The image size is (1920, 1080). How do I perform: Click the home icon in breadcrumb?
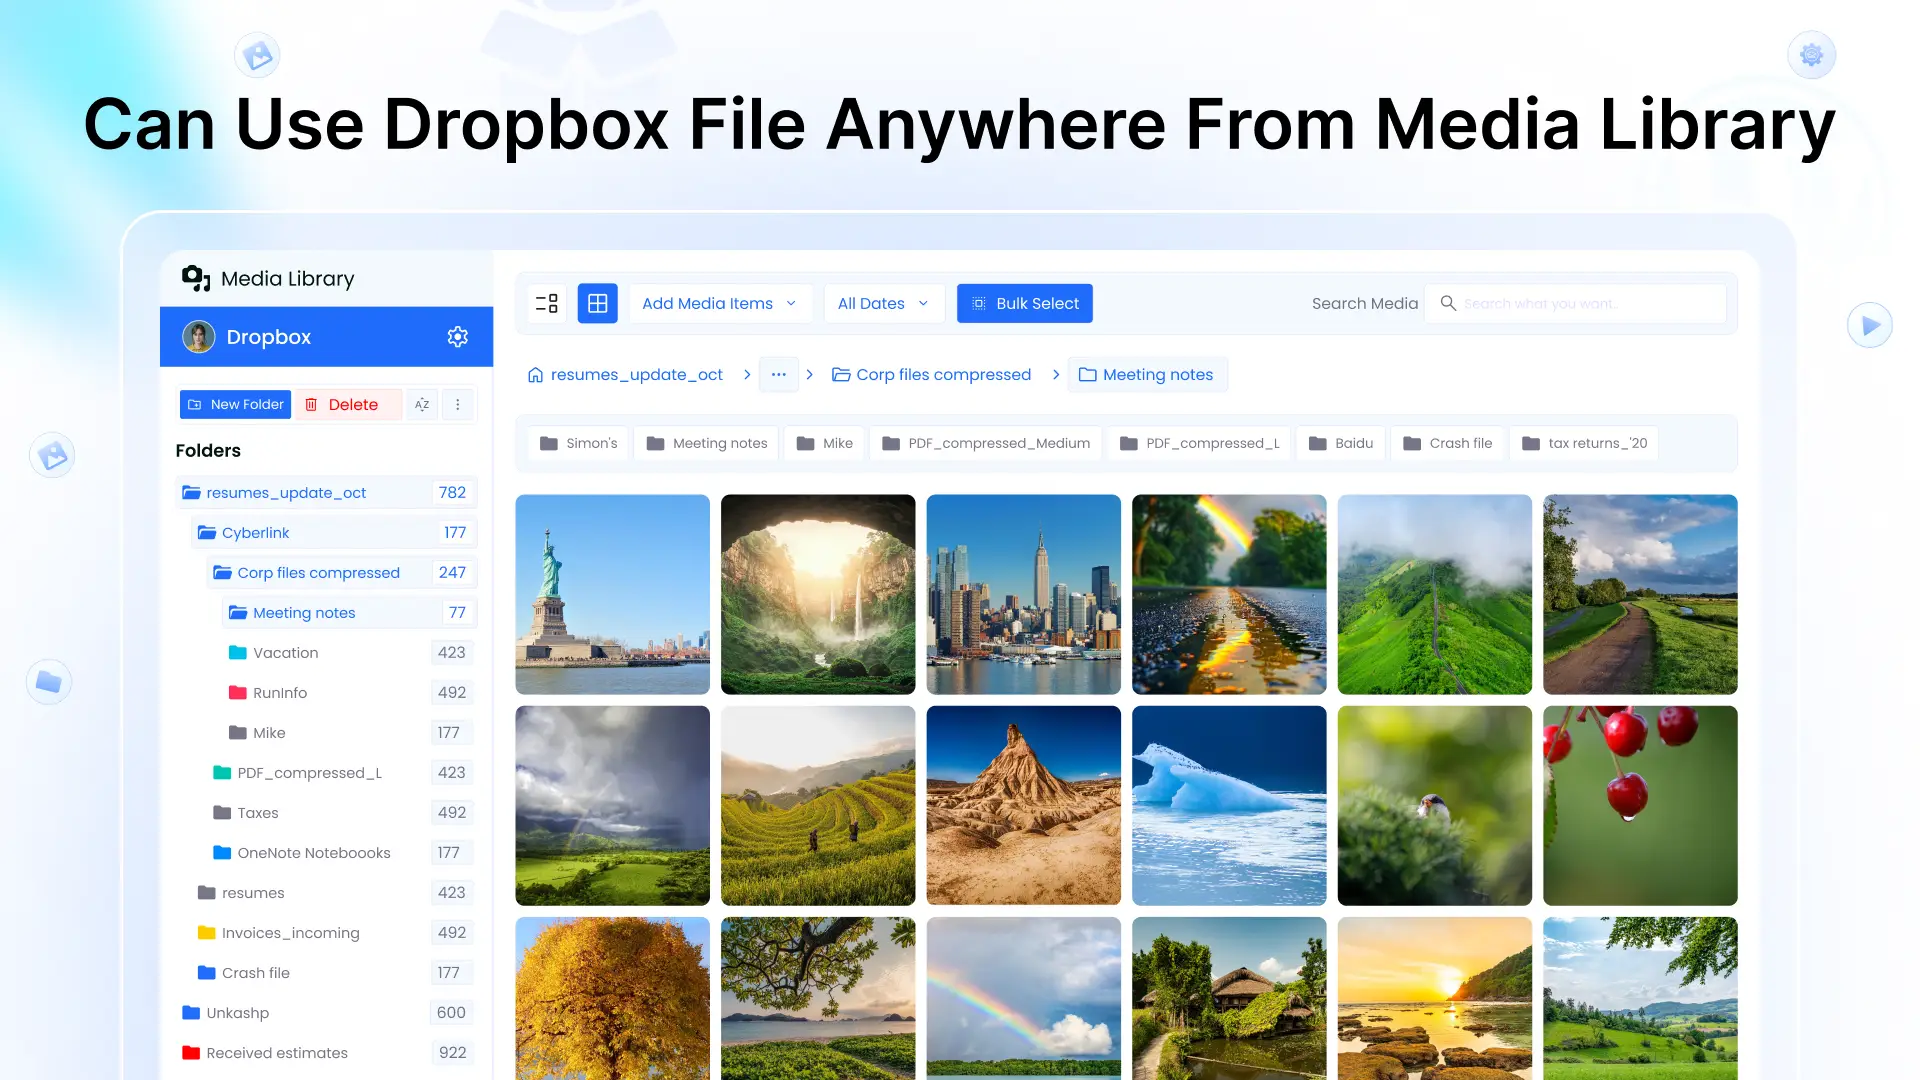pyautogui.click(x=536, y=375)
